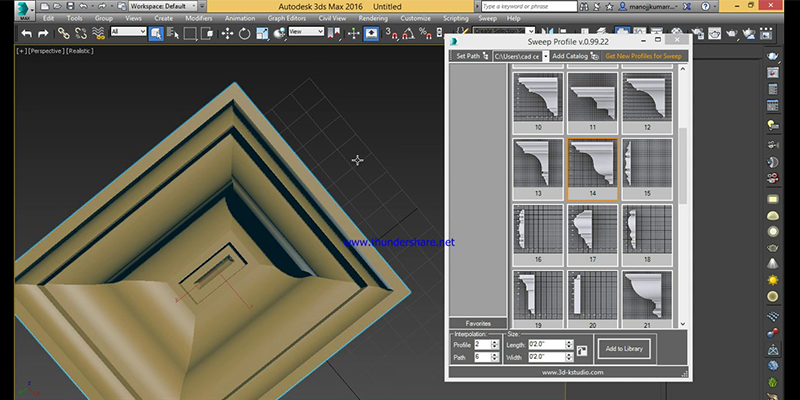Redo action using main toolbar arrow
The image size is (800, 400).
[x=43, y=34]
